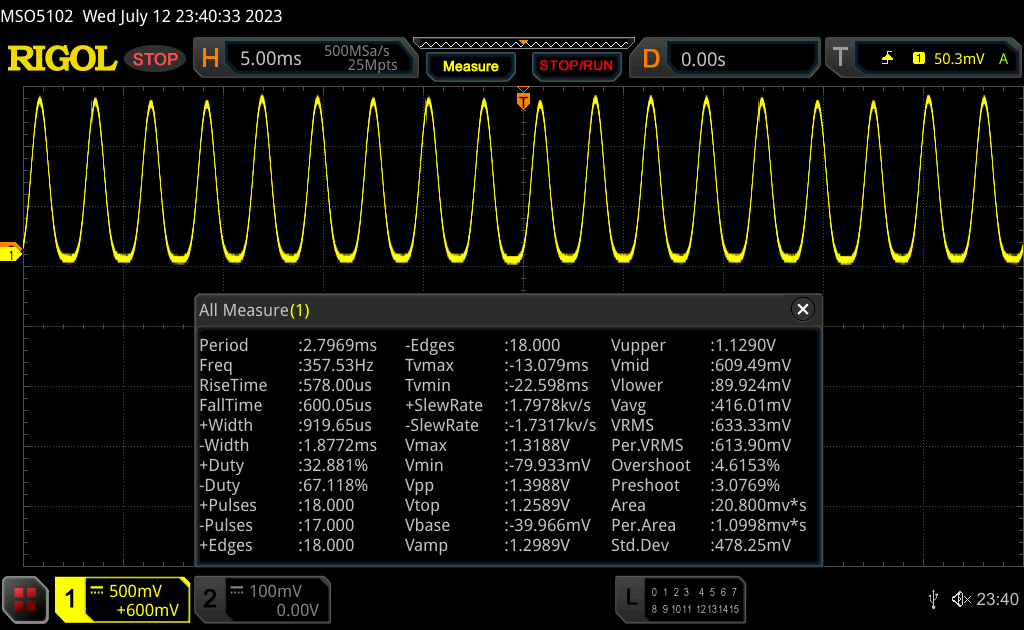Select the Std.Dev 478.25mV measurement

tap(701, 545)
